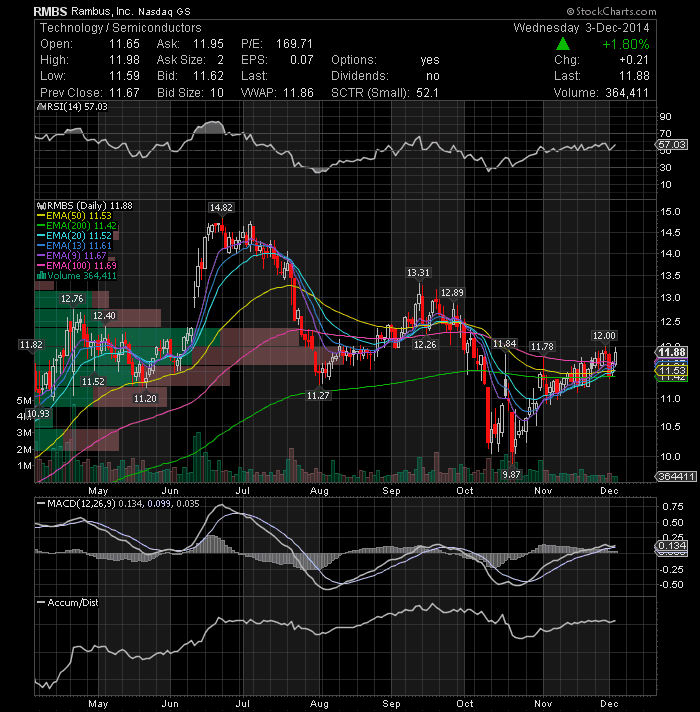Click the VWAP value 11.86
Viewport: 700px width, 712px height.
pos(298,93)
